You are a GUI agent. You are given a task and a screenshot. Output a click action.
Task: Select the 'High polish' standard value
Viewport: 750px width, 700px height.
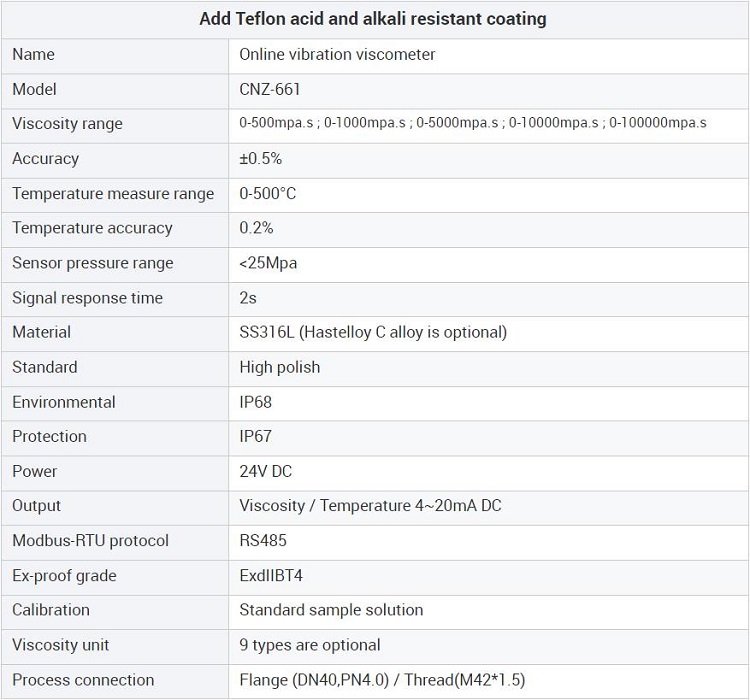(x=280, y=367)
